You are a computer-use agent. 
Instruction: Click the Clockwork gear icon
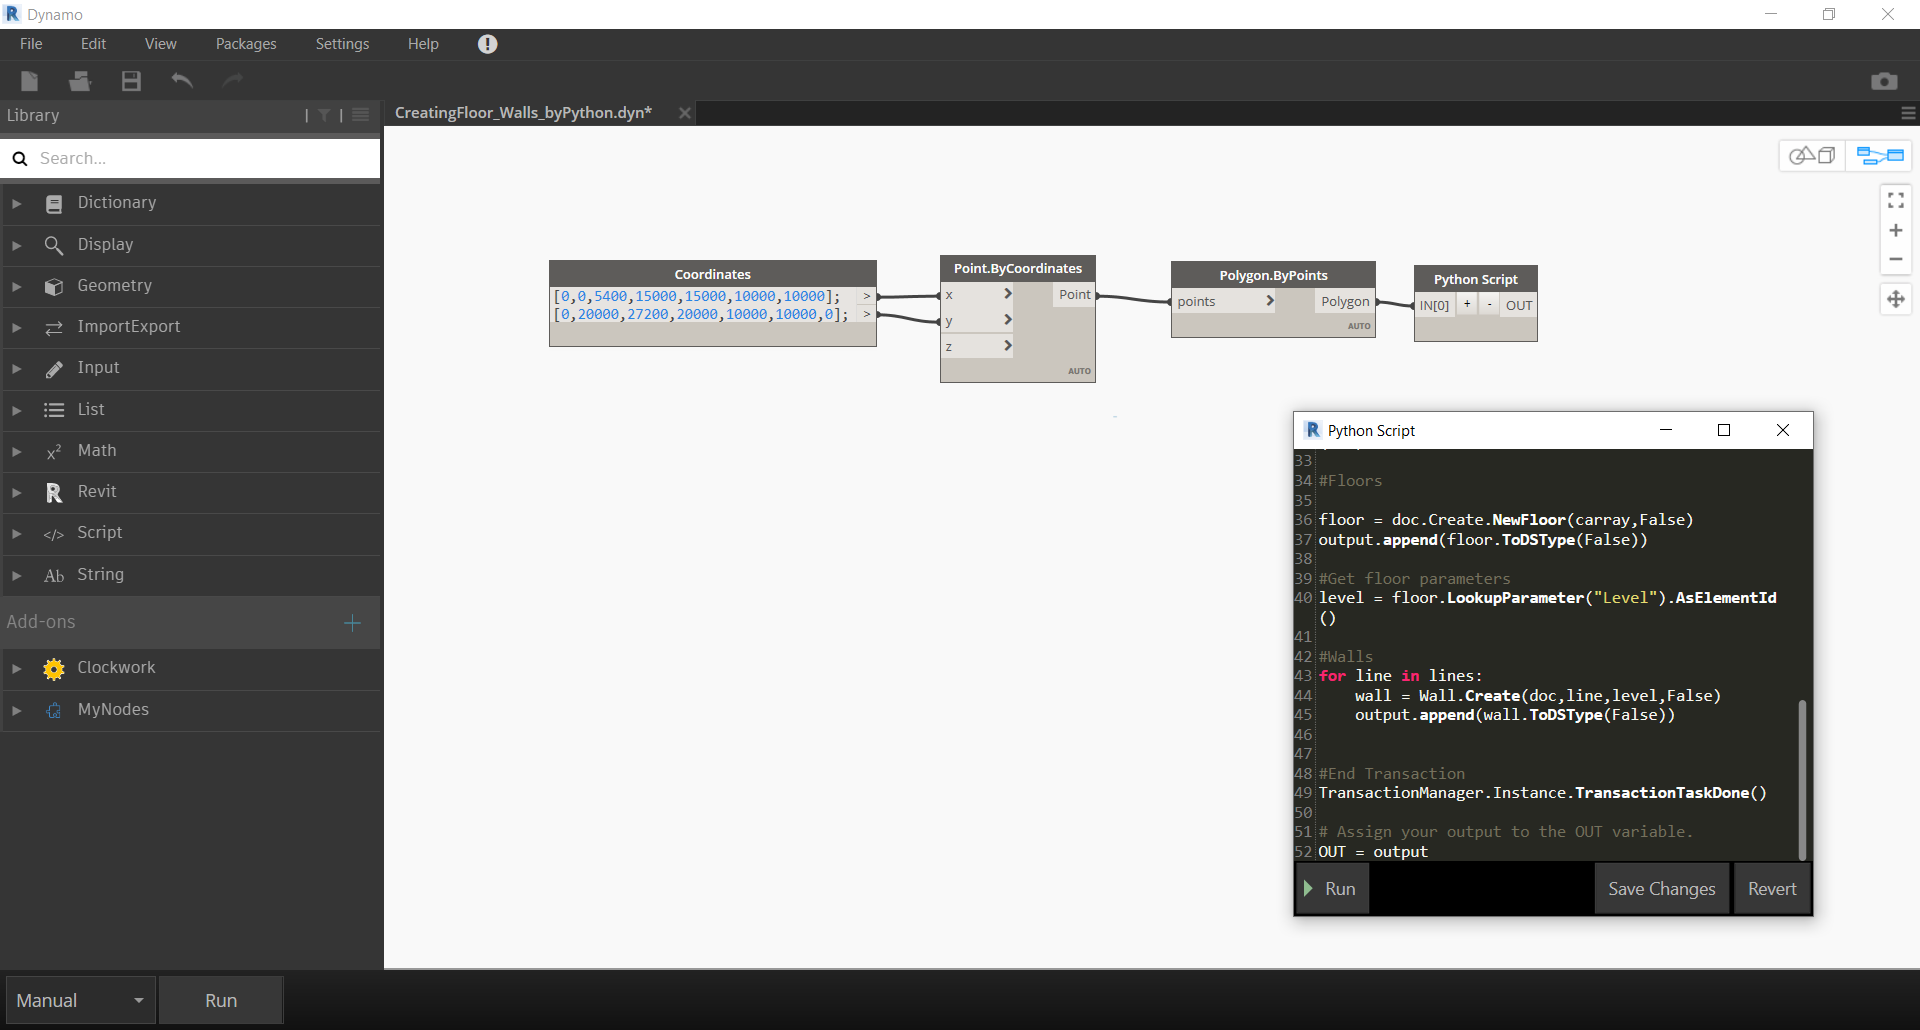pos(54,669)
